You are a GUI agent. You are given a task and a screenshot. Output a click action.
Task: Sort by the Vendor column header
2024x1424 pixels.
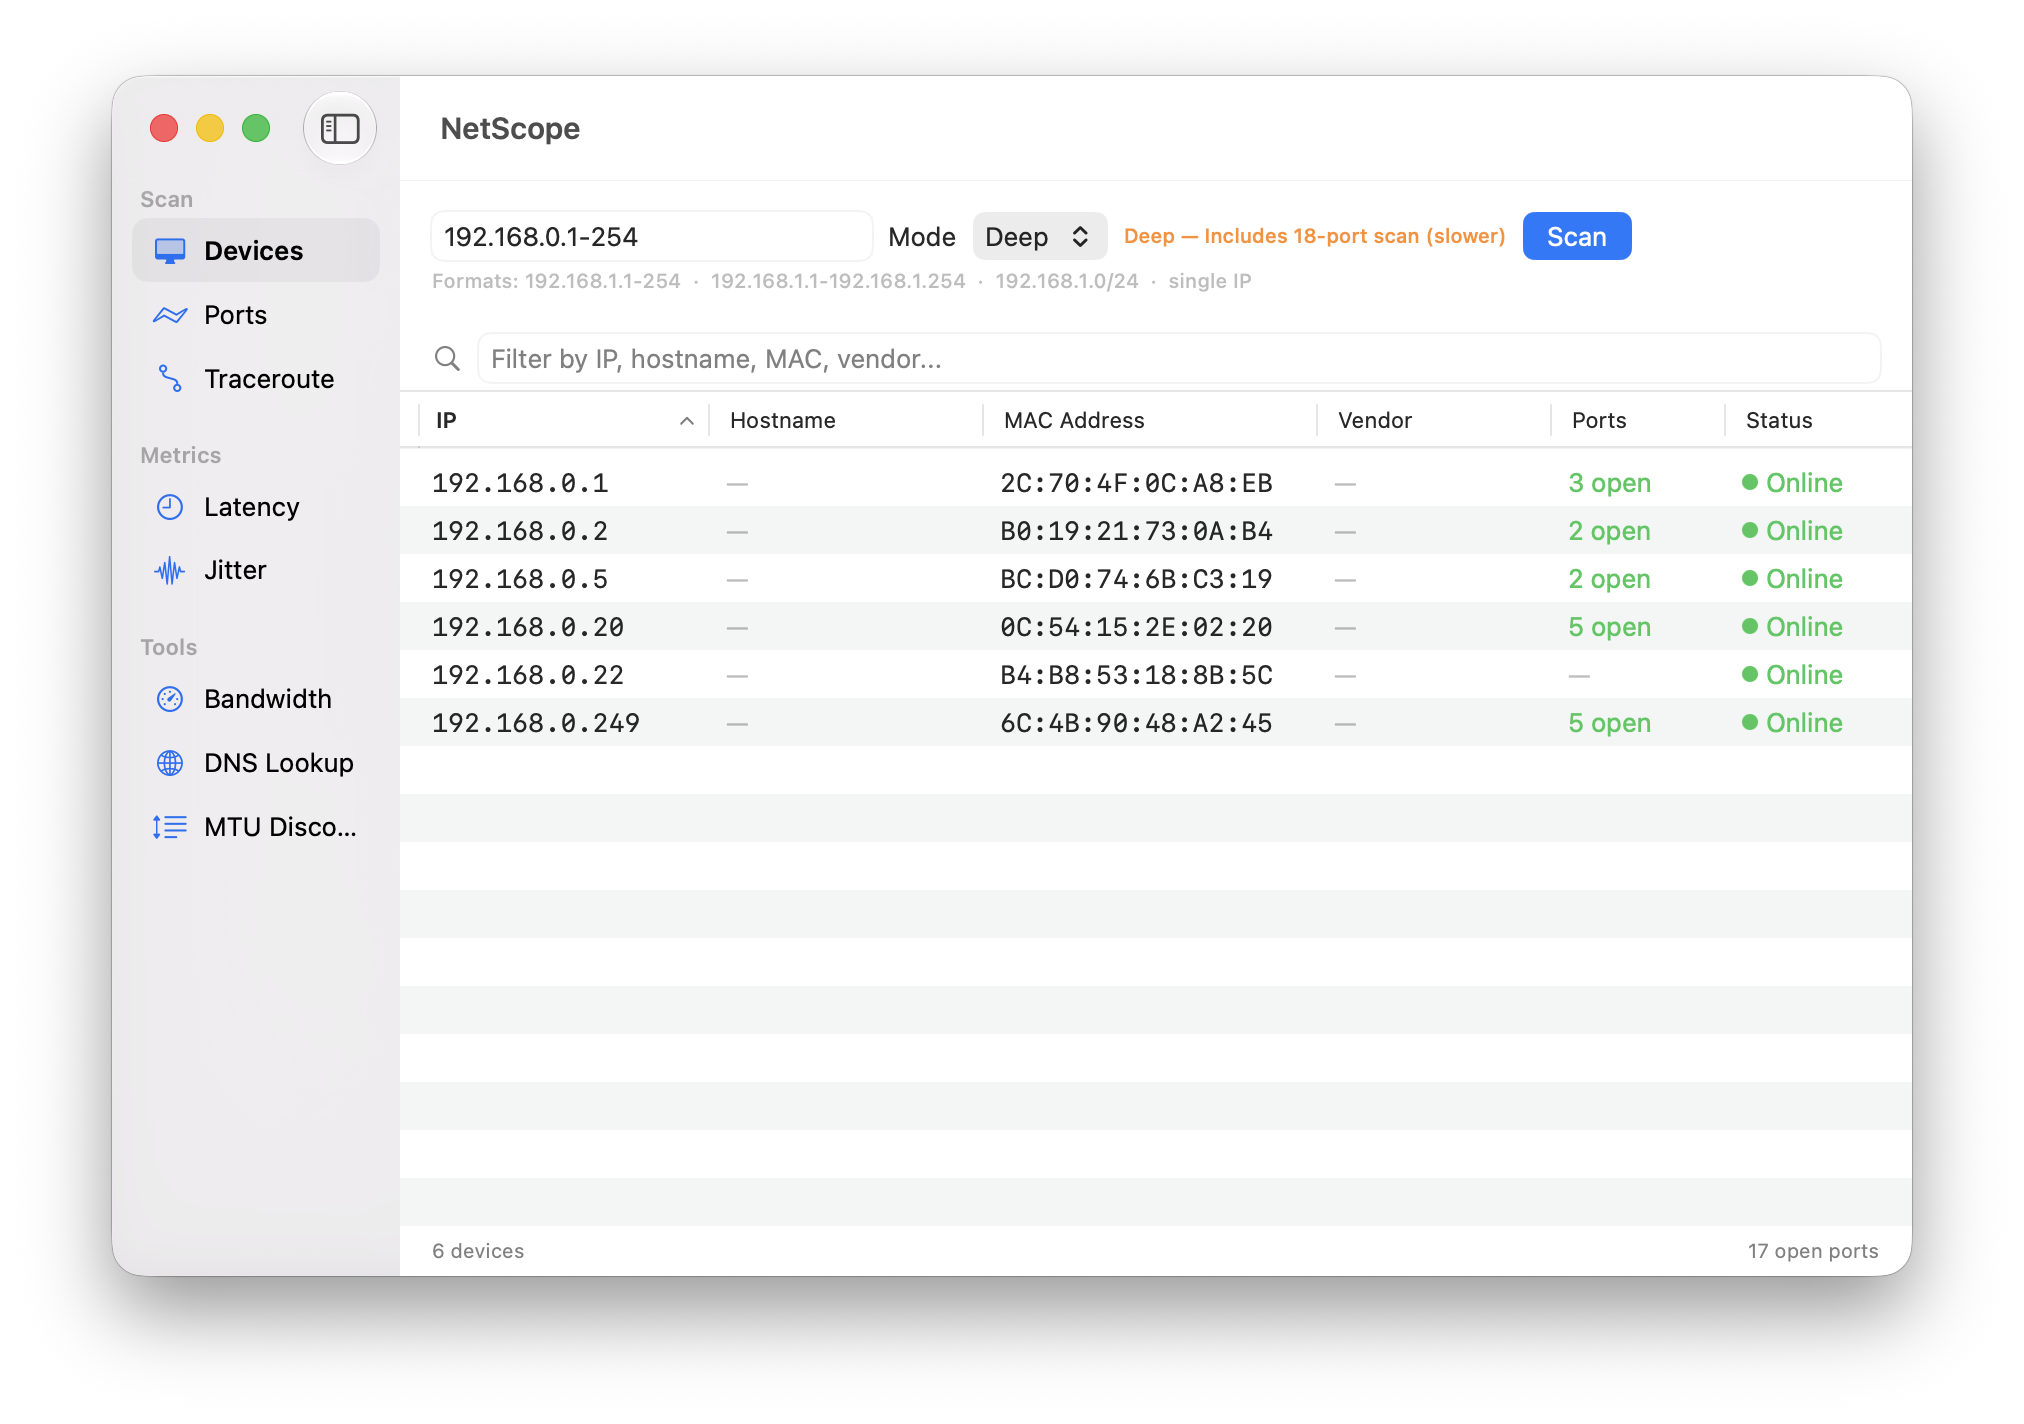pyautogui.click(x=1375, y=421)
